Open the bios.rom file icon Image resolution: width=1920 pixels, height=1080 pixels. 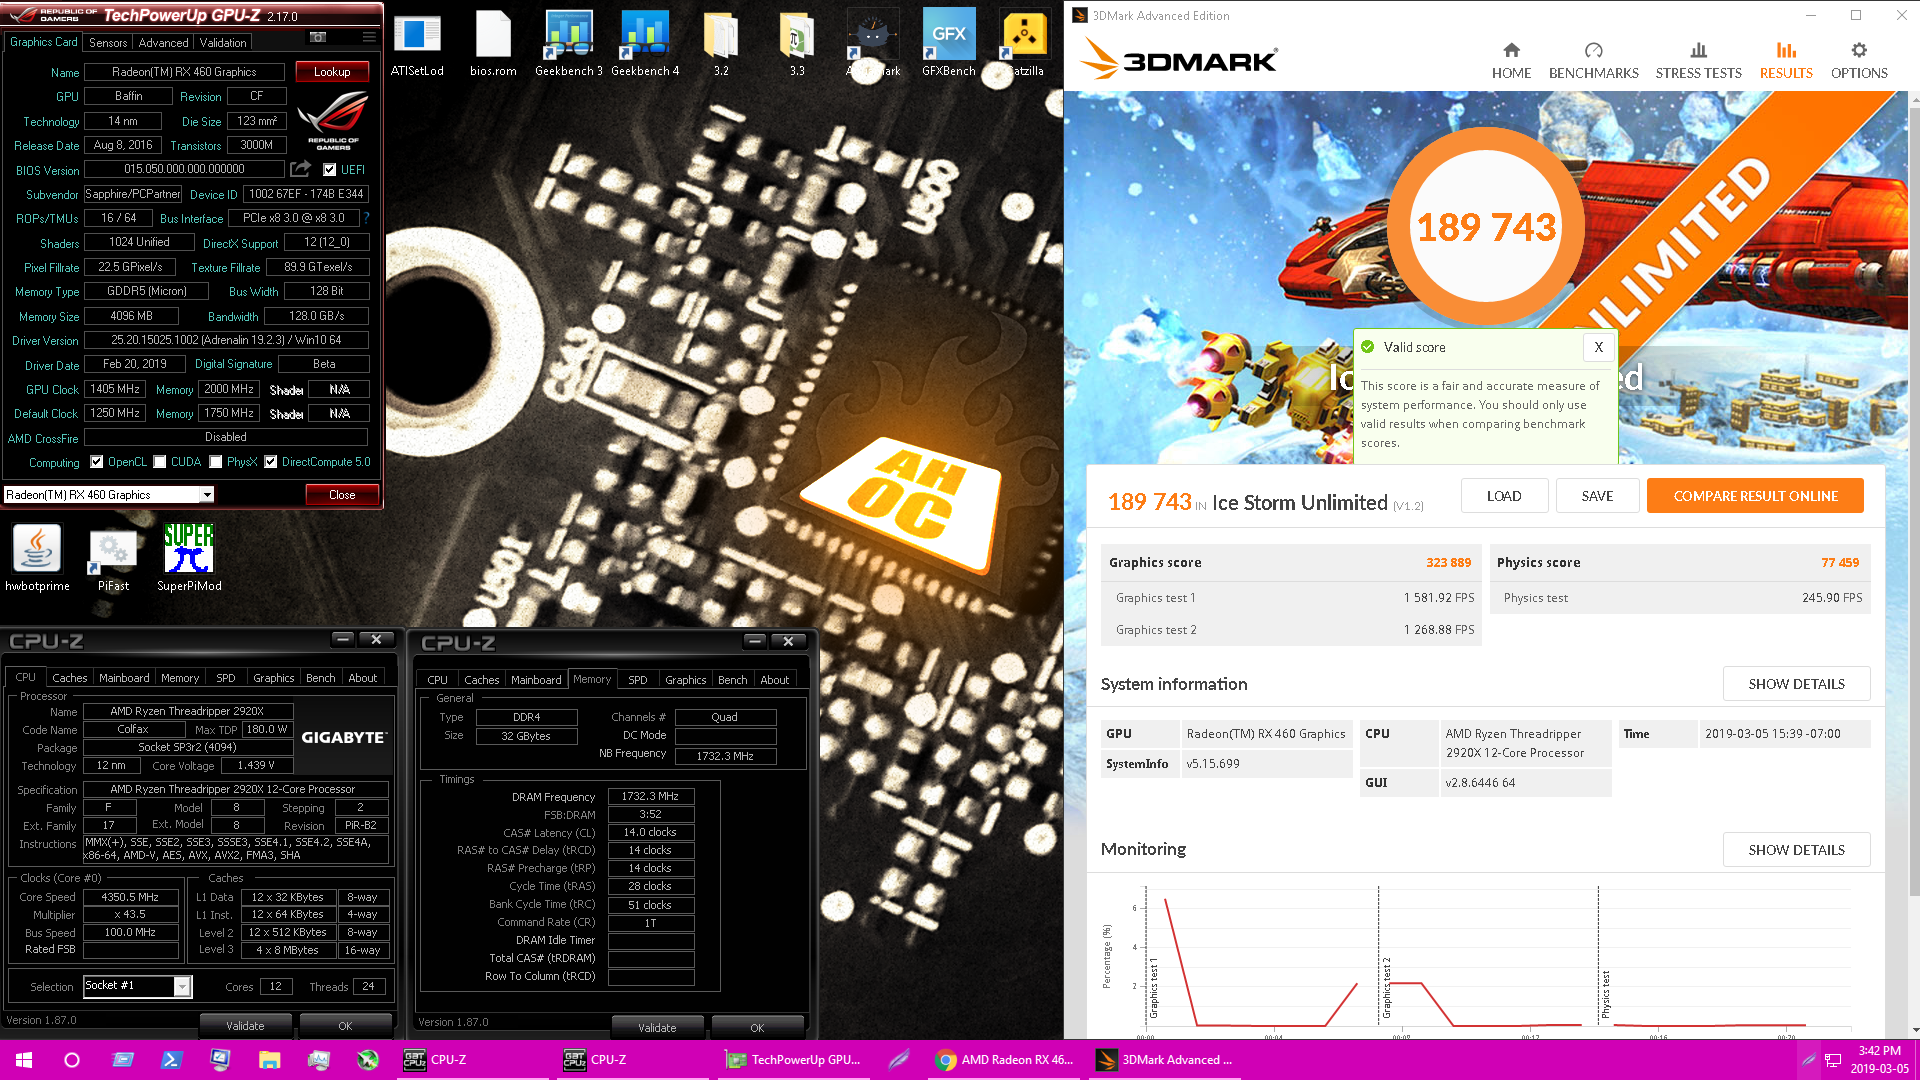tap(493, 44)
